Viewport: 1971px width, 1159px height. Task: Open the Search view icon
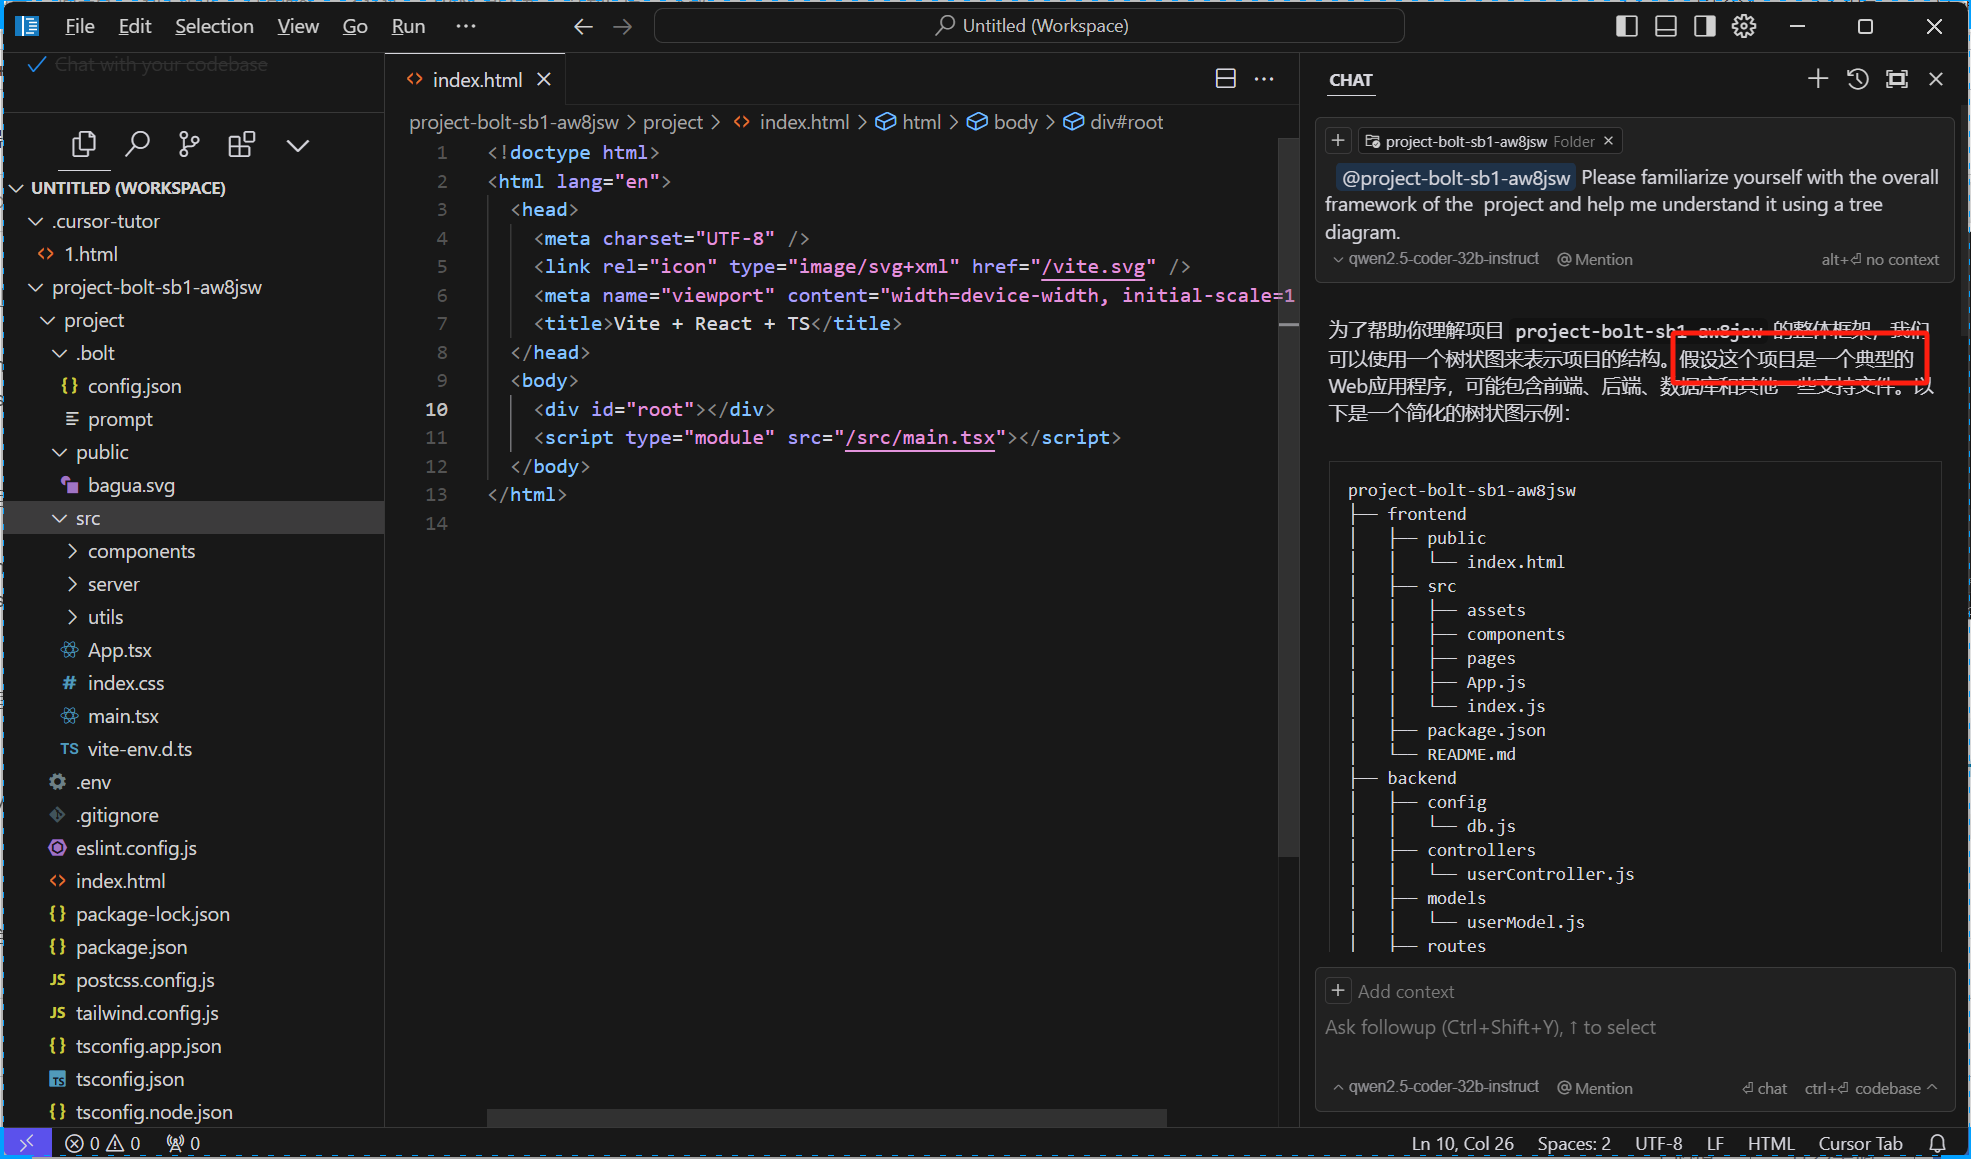(x=137, y=145)
